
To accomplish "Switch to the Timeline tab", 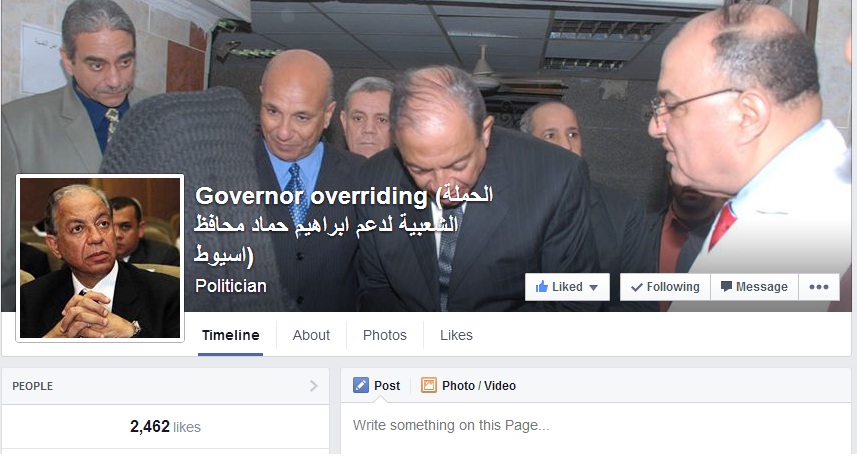I will tap(231, 335).
